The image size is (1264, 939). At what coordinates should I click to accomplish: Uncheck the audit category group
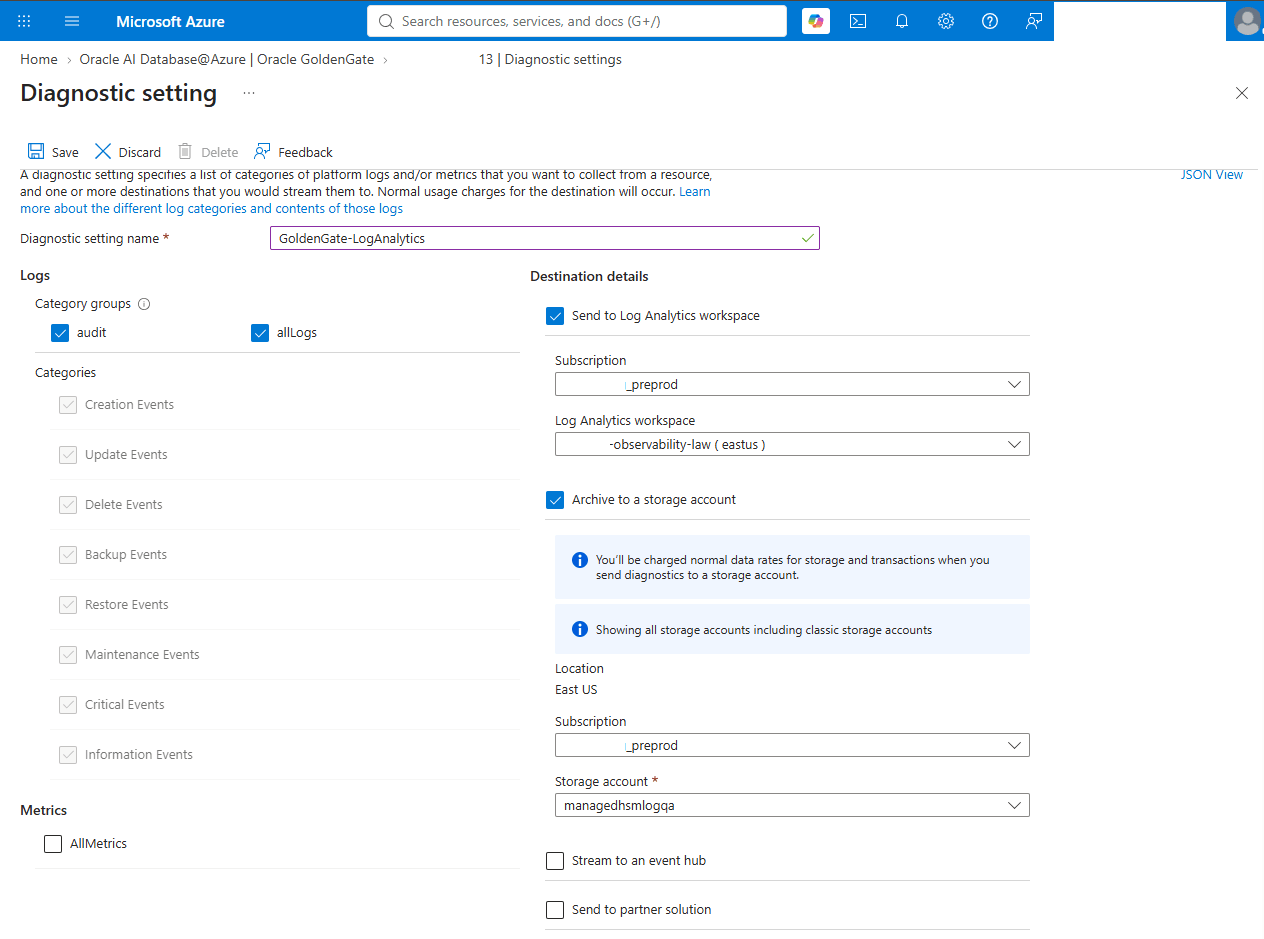(60, 333)
